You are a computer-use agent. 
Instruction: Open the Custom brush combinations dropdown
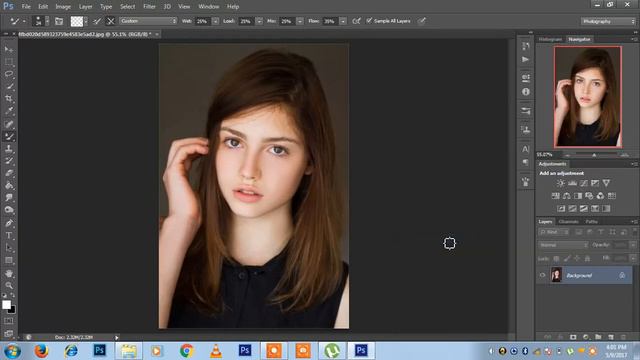[x=148, y=21]
